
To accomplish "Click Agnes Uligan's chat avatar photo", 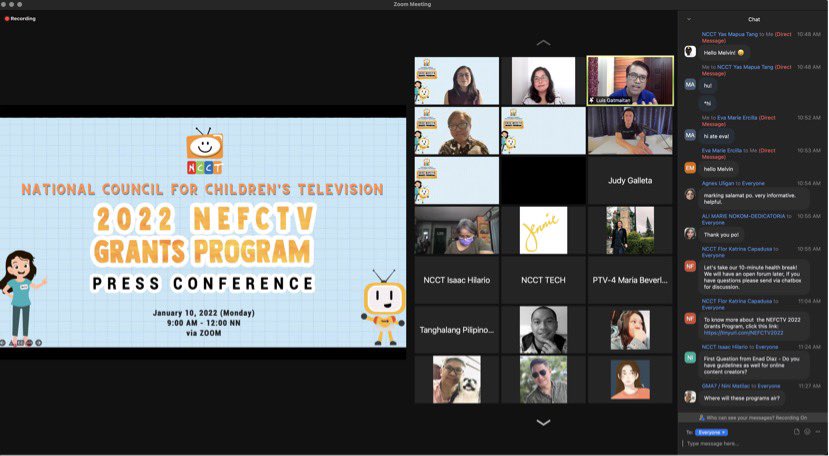I will pyautogui.click(x=690, y=195).
